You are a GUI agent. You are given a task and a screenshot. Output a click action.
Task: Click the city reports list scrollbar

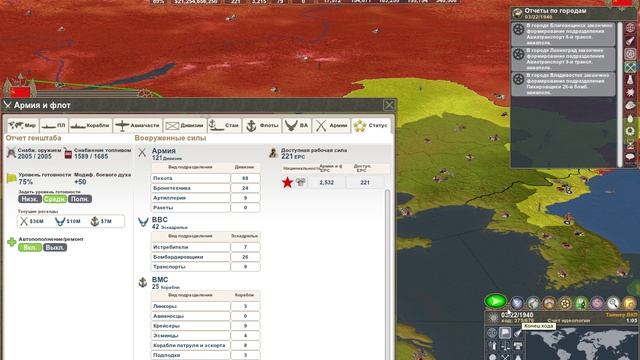(x=620, y=94)
